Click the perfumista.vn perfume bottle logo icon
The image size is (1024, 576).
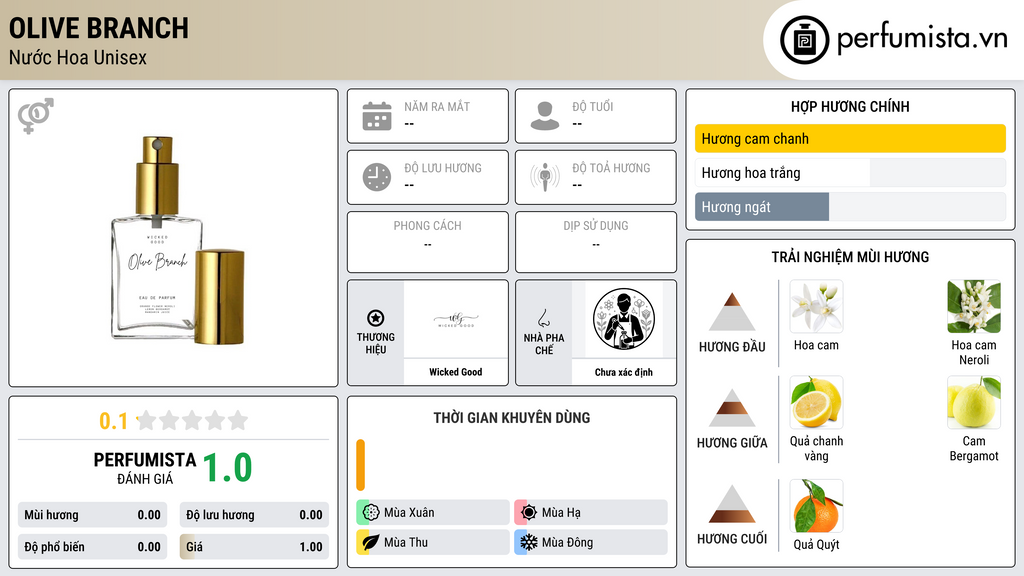pyautogui.click(x=804, y=40)
